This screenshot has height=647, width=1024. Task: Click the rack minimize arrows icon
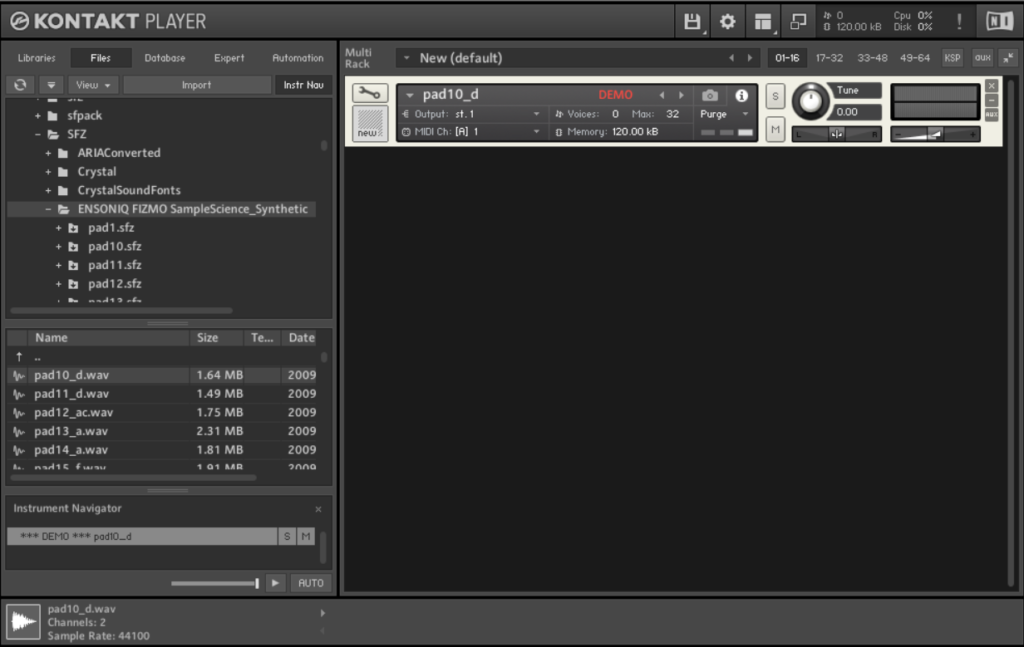(x=1009, y=58)
